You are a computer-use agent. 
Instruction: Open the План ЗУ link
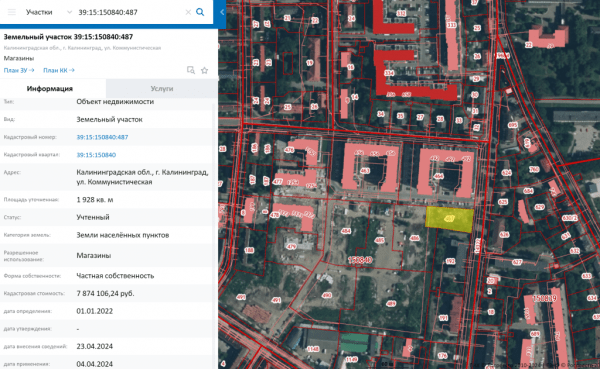click(x=19, y=70)
